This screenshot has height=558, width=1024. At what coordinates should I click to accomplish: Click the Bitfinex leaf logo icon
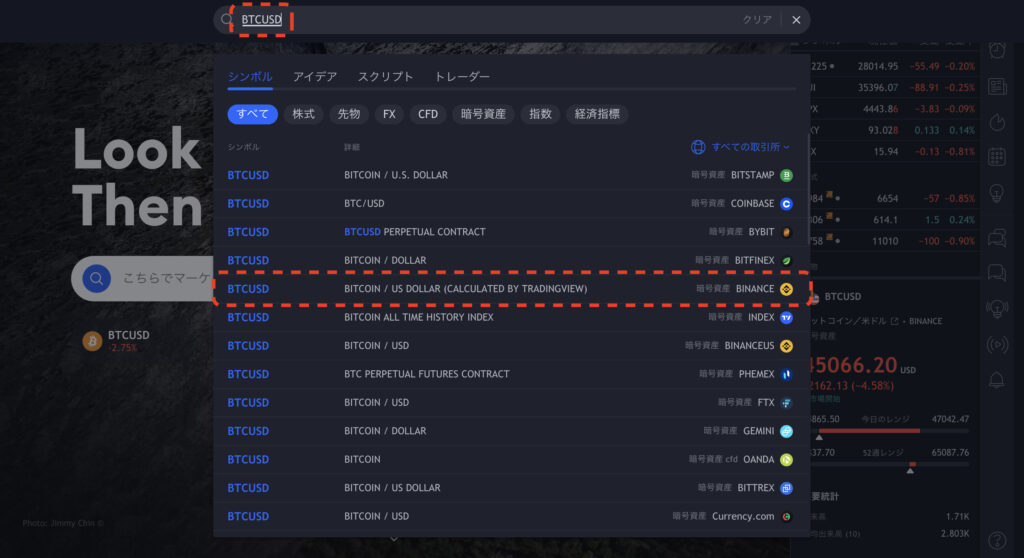pos(786,261)
